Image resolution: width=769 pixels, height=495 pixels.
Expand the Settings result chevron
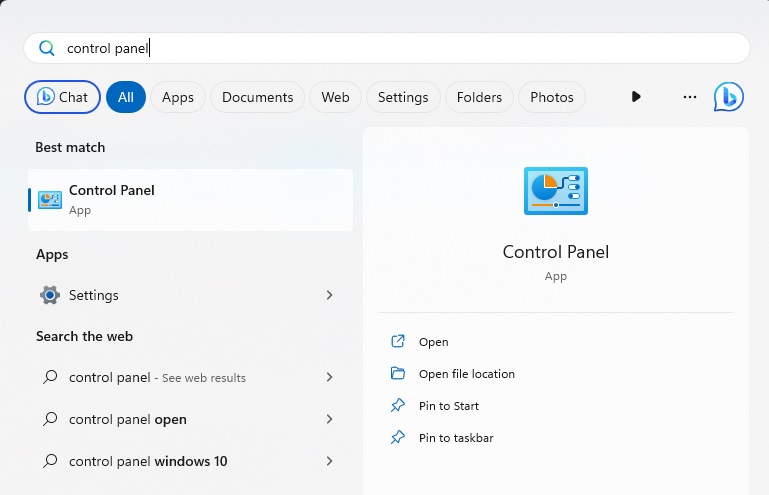(330, 295)
